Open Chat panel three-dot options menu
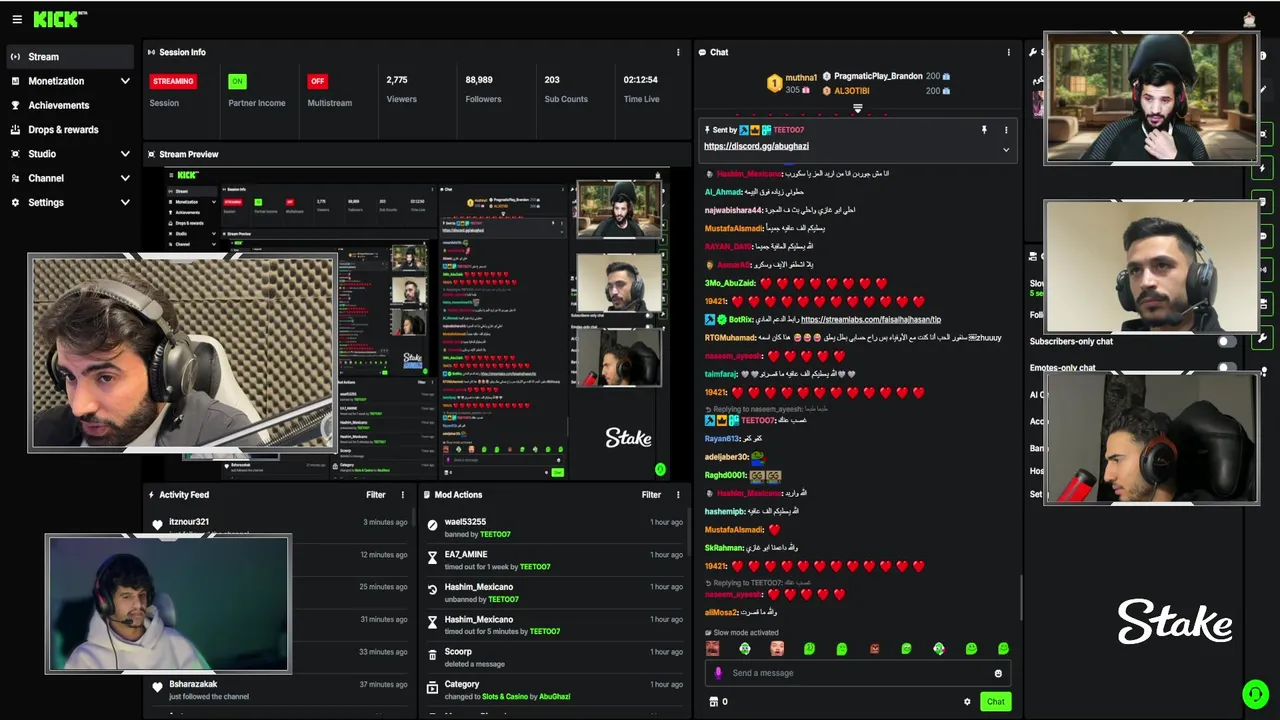The height and width of the screenshot is (720, 1280). [1008, 52]
